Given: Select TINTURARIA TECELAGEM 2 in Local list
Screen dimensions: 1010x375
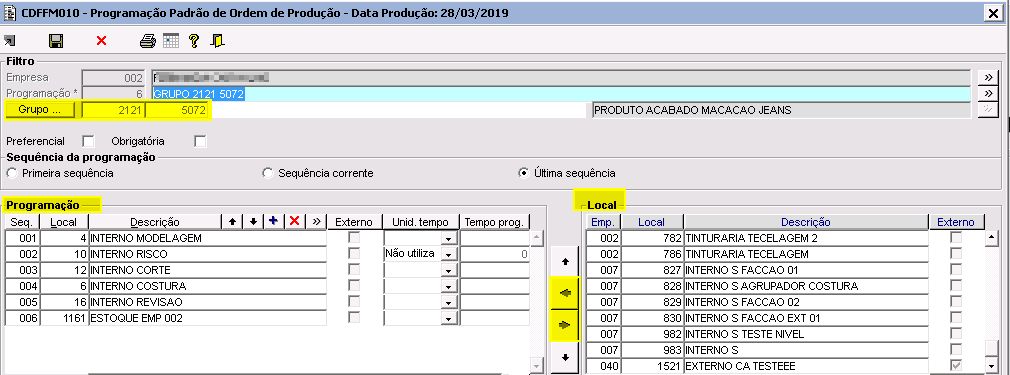Looking at the screenshot, I should 806,238.
